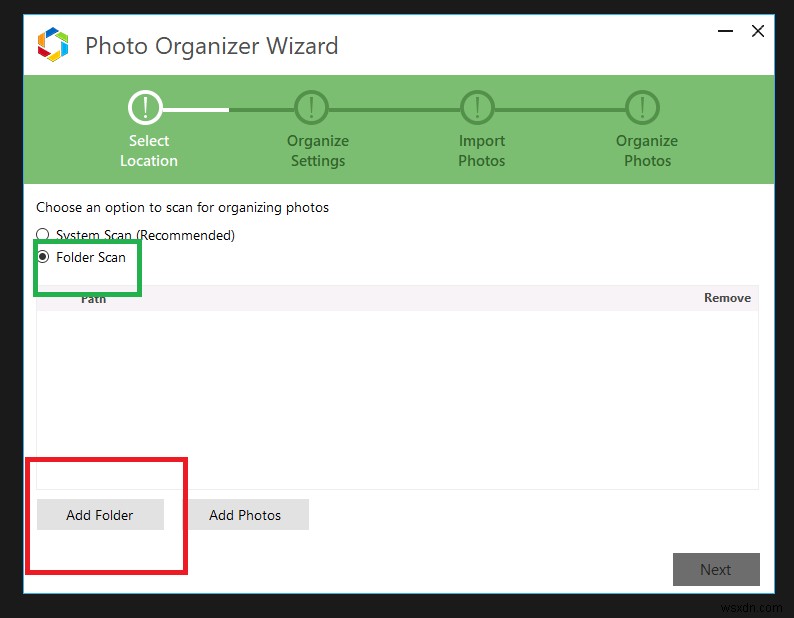The width and height of the screenshot is (794, 618).
Task: Close the Photo Organizer Wizard window
Action: click(x=758, y=31)
